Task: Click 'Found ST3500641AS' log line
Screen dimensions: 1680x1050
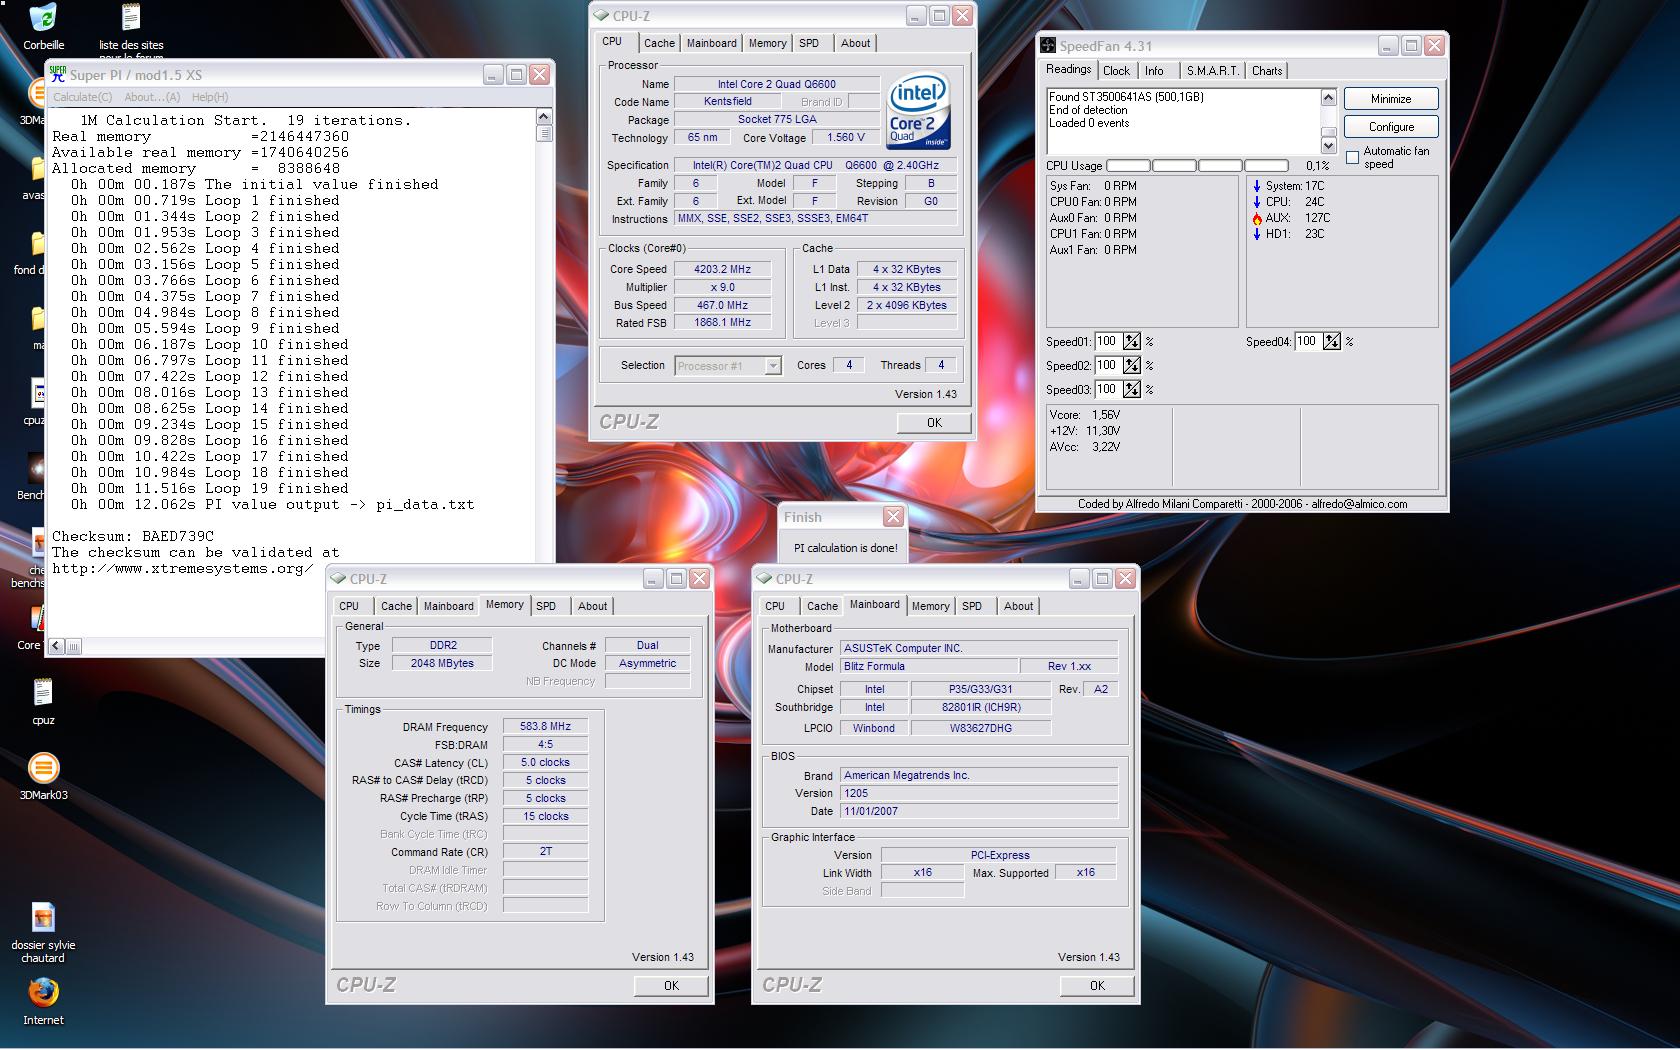Action: click(1126, 97)
